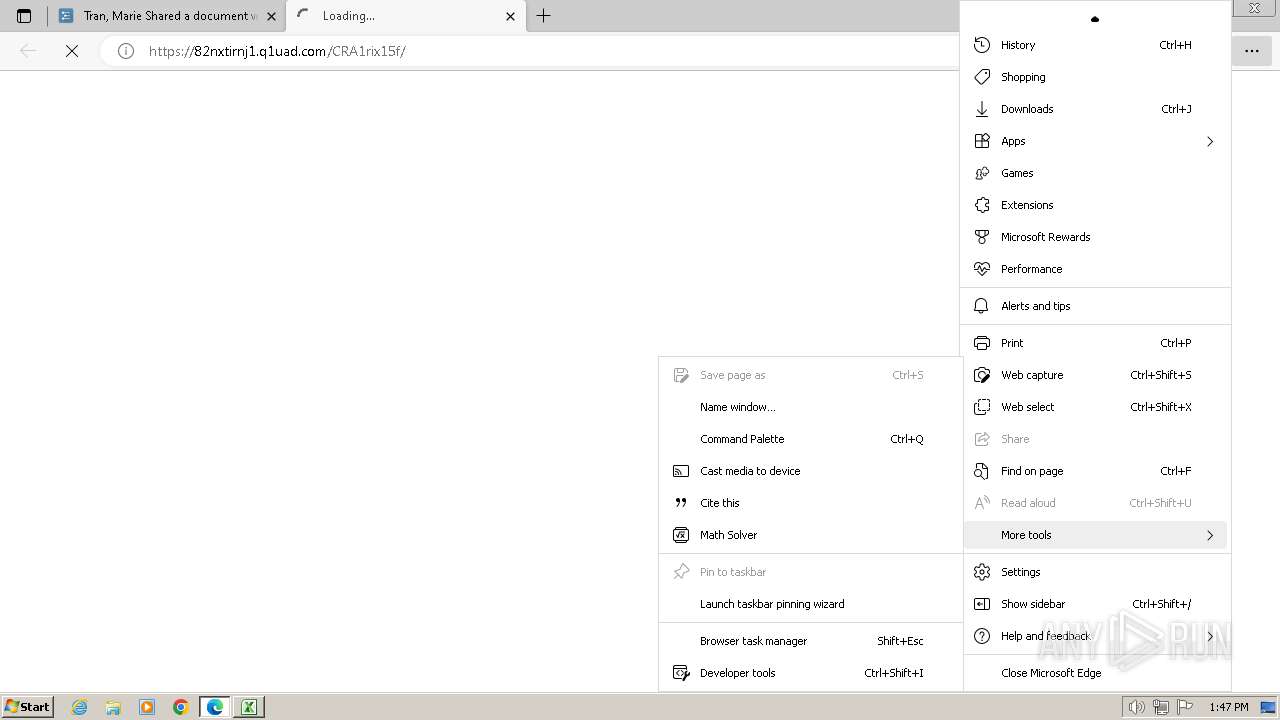The height and width of the screenshot is (720, 1280).
Task: Click the Shopping tag icon
Action: [982, 77]
